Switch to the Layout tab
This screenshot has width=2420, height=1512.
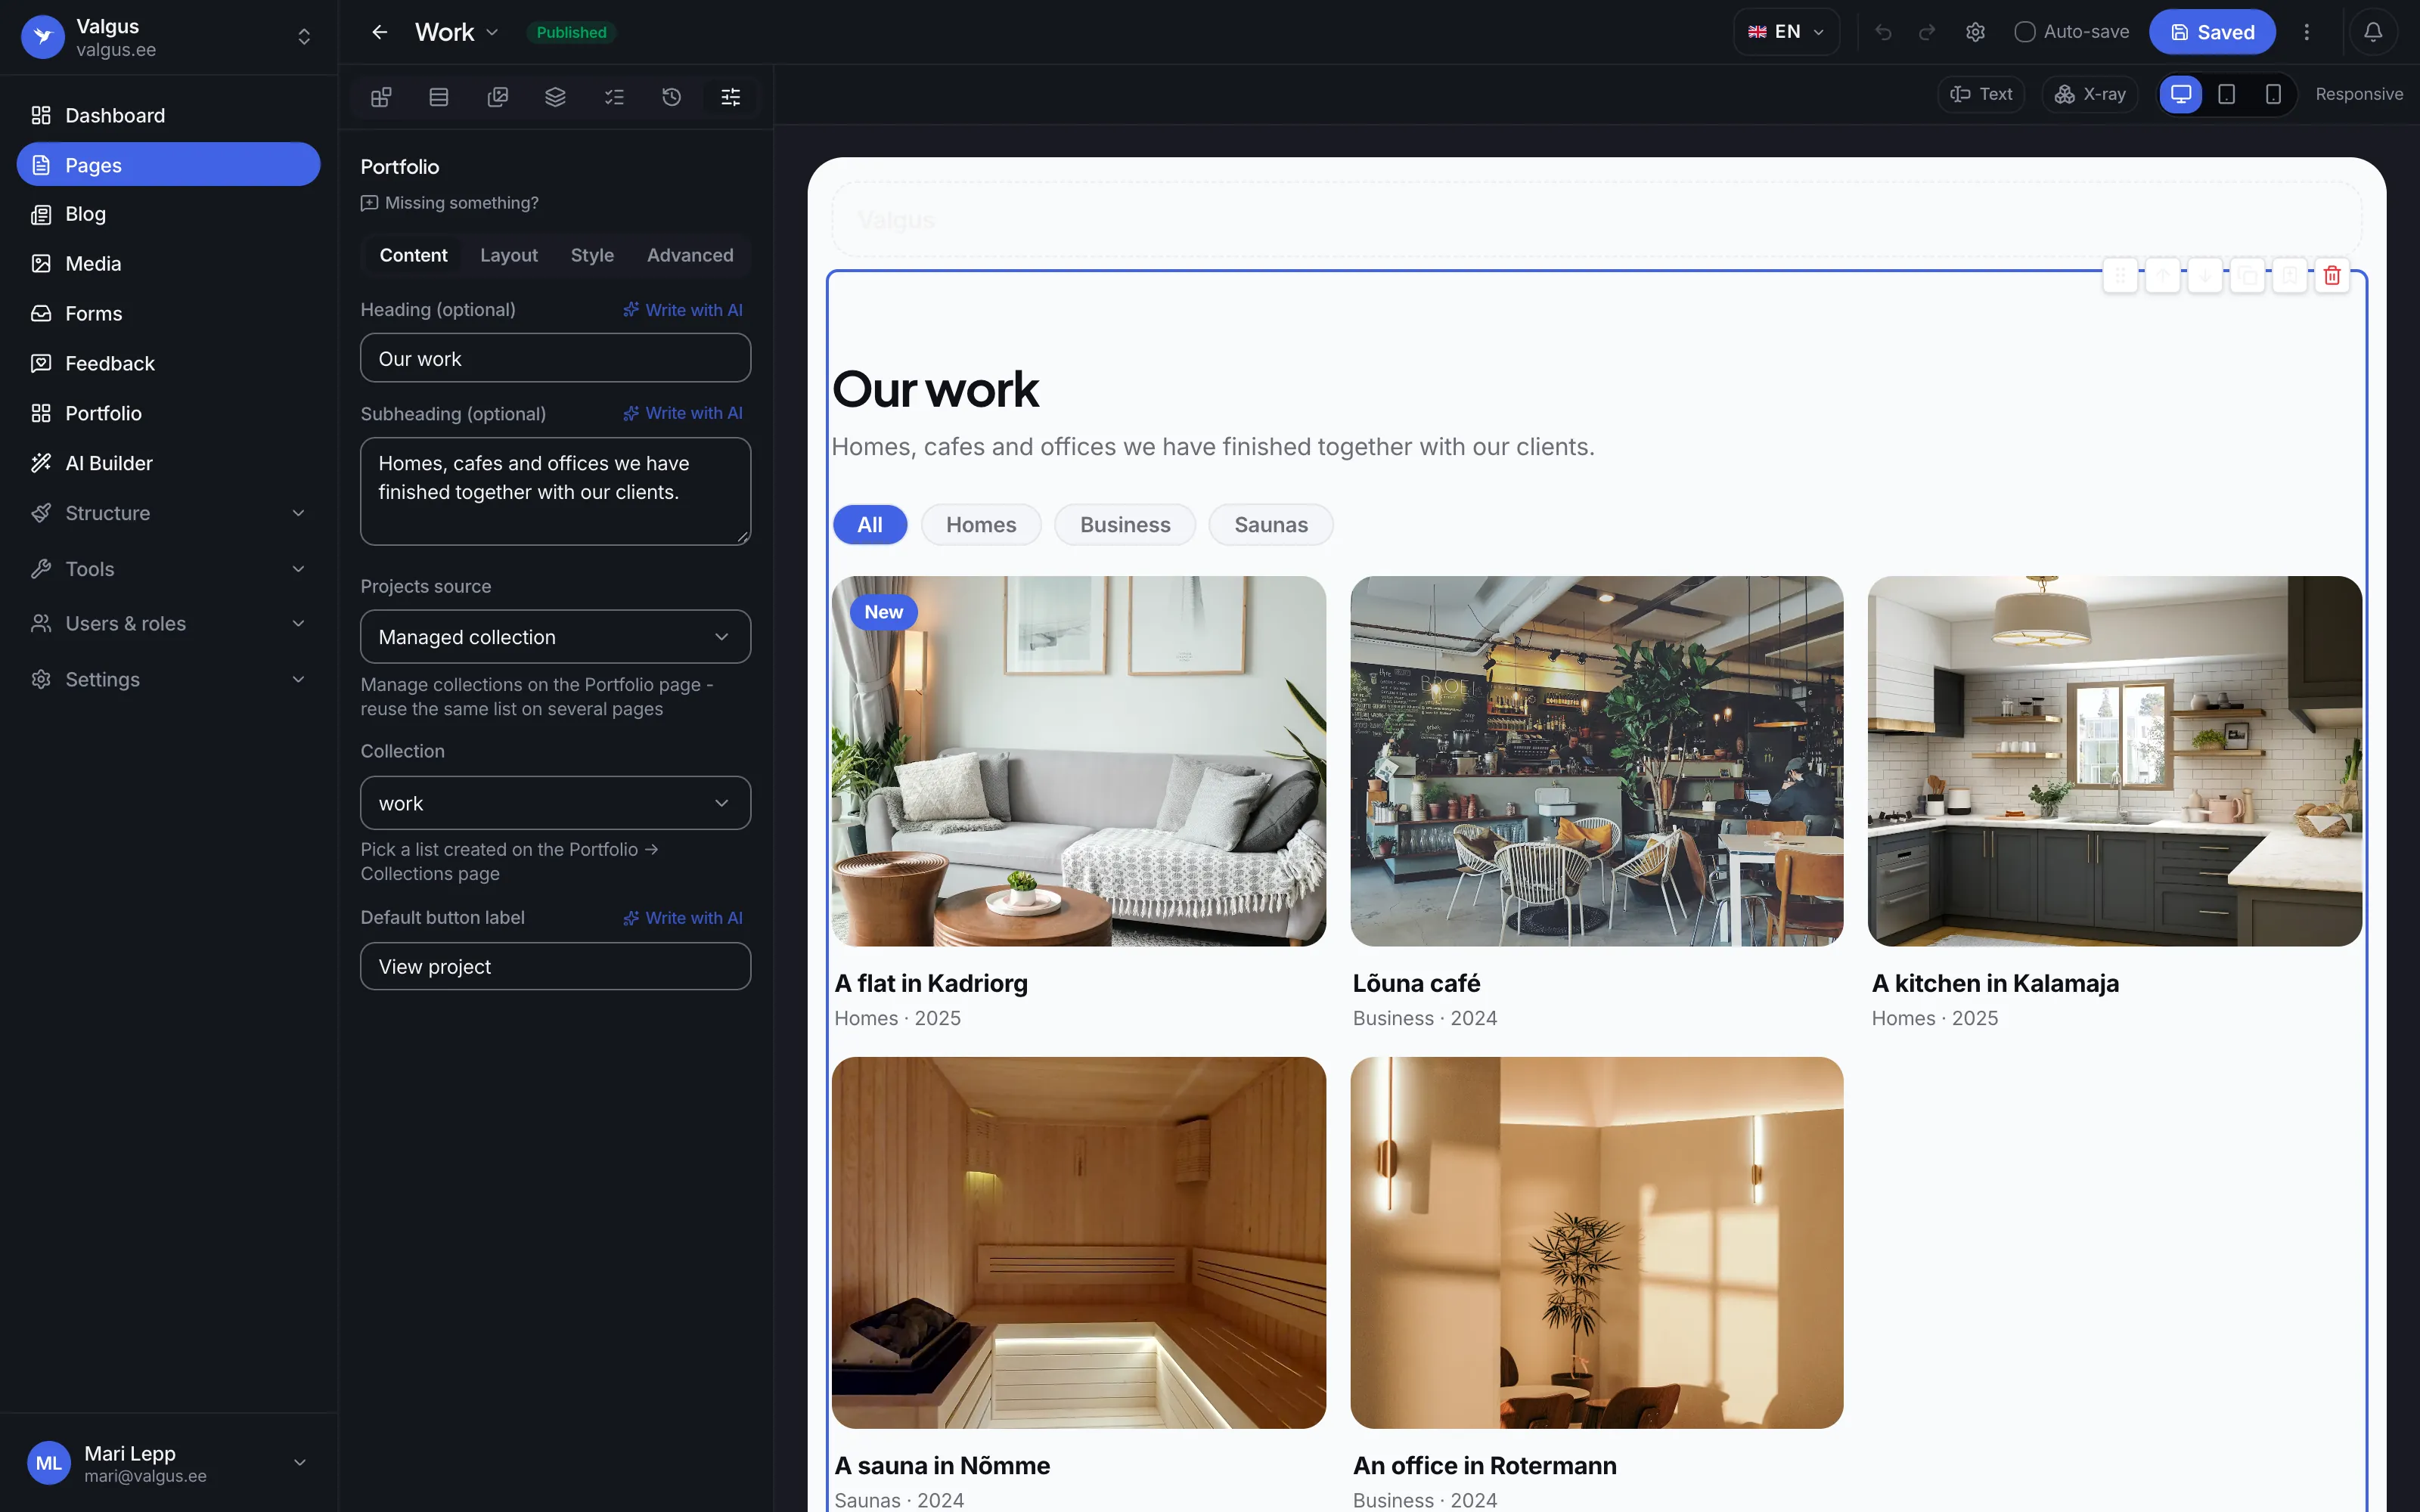coord(509,255)
